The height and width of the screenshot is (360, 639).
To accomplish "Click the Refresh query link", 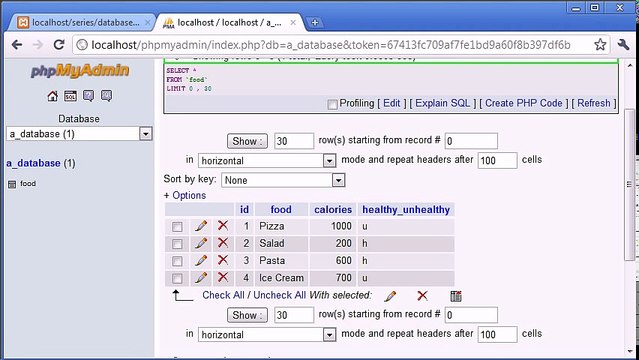I will (x=594, y=103).
